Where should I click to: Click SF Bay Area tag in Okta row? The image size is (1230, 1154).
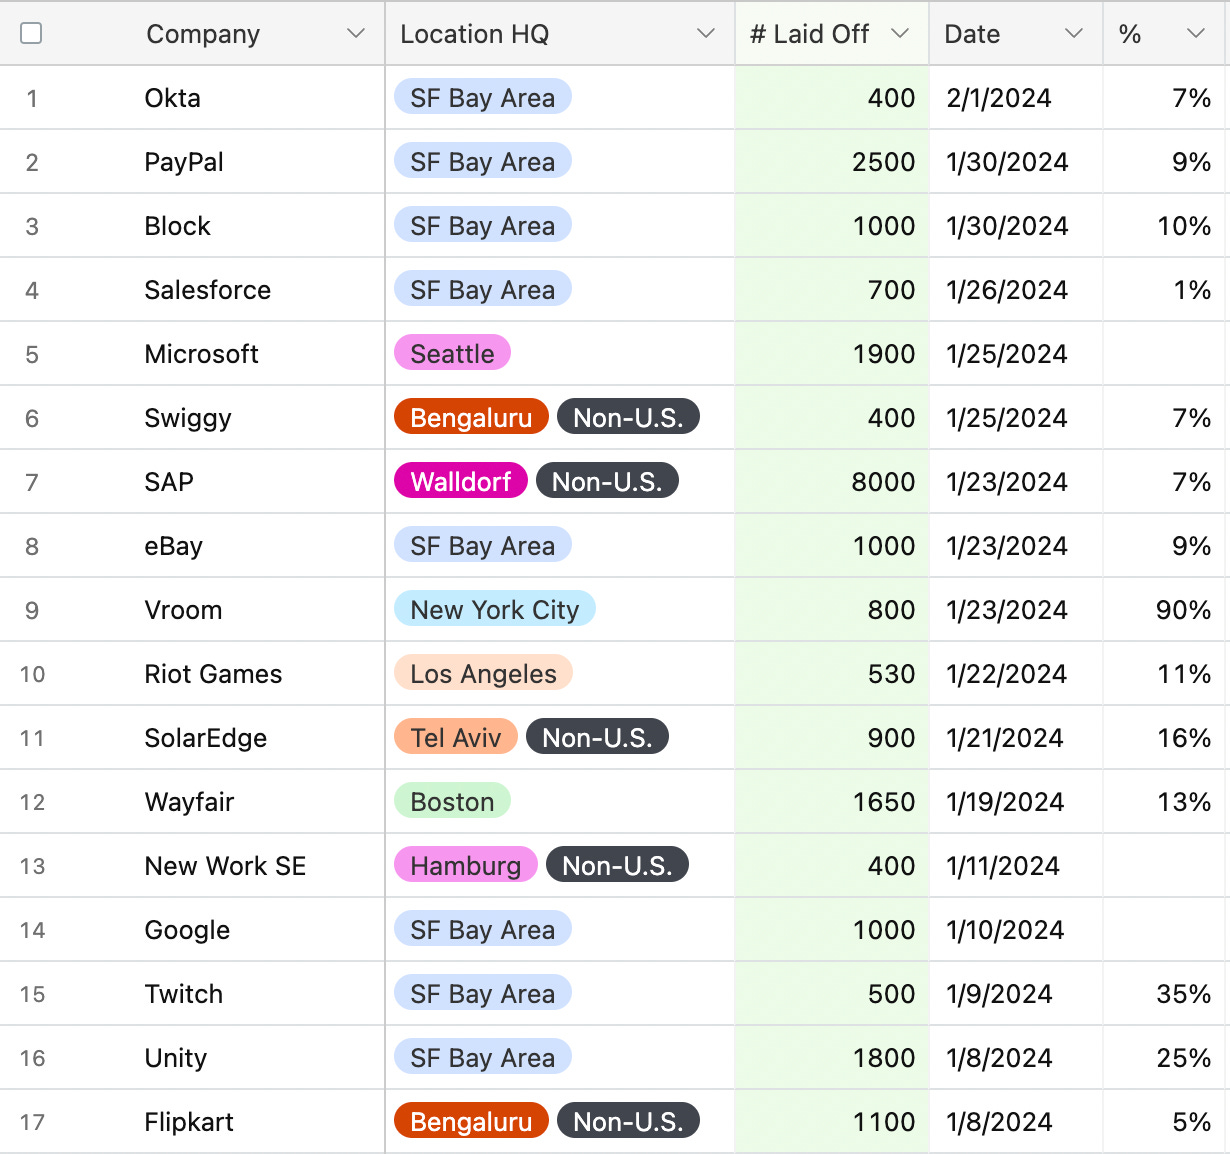coord(483,97)
